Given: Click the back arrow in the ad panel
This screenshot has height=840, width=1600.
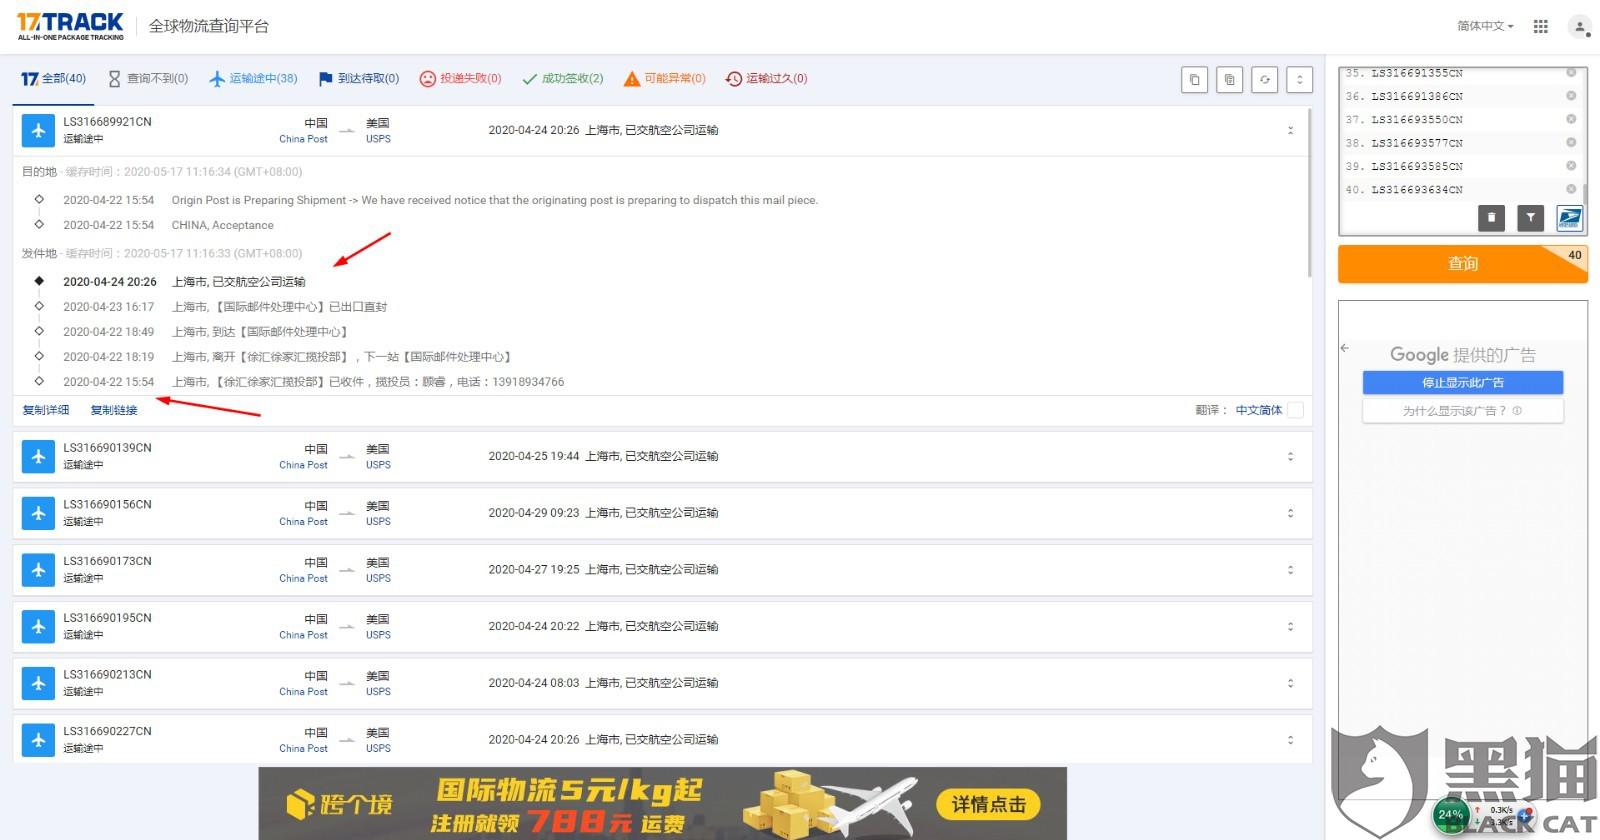Looking at the screenshot, I should (x=1345, y=348).
